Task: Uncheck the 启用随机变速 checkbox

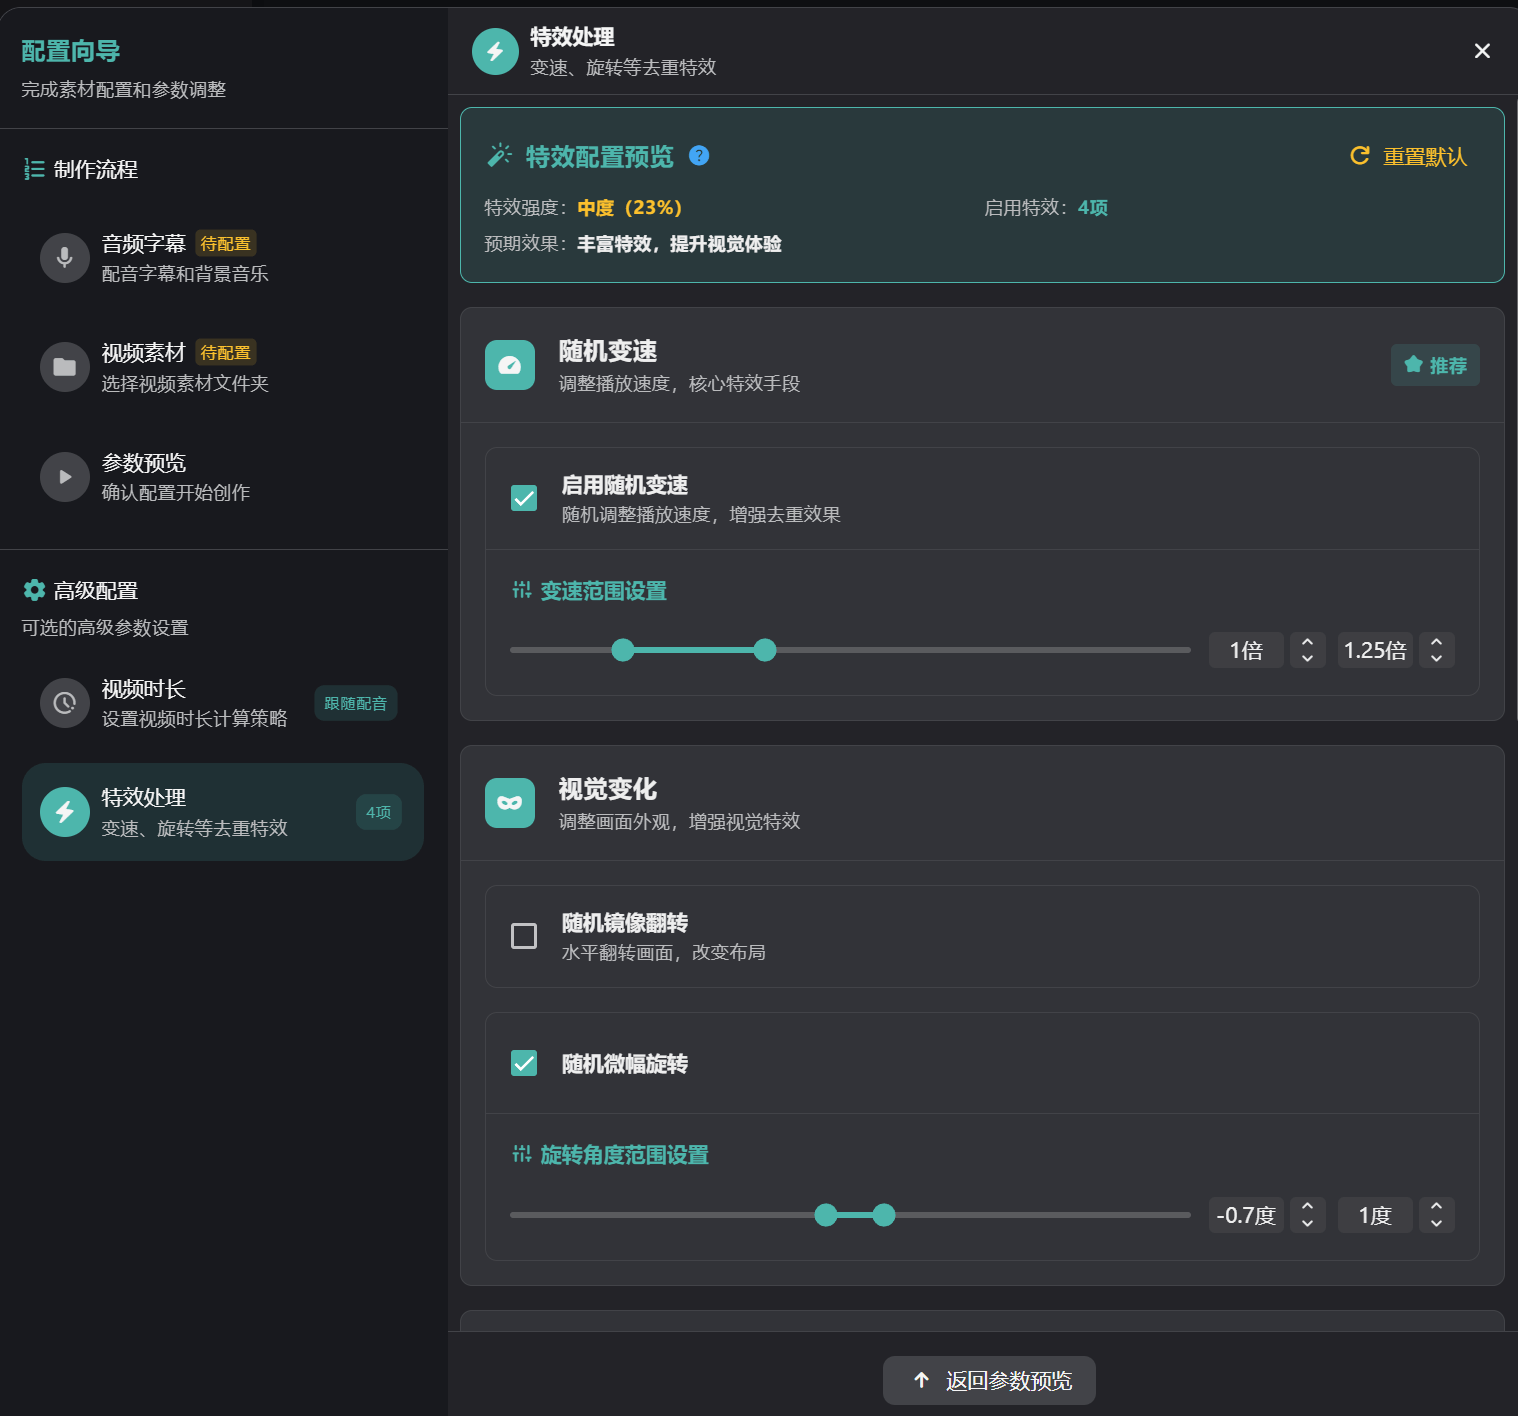Action: click(524, 498)
